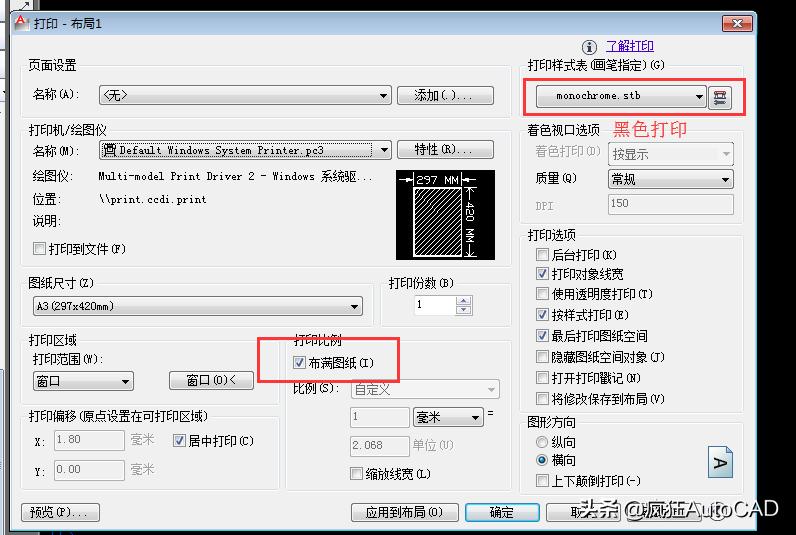The height and width of the screenshot is (535, 796).
Task: Enable 上下颠倒打印 upside-down checkbox
Action: pyautogui.click(x=542, y=480)
